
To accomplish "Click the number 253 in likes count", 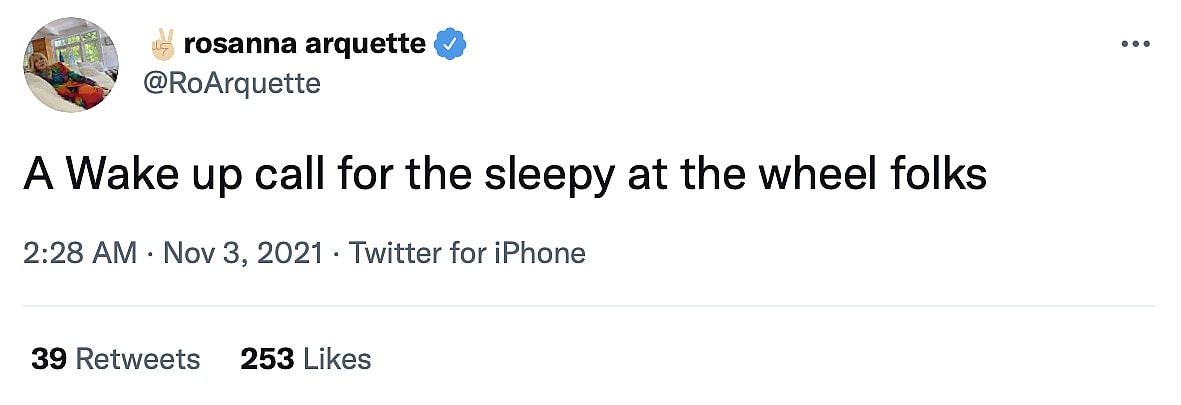I will [x=267, y=358].
